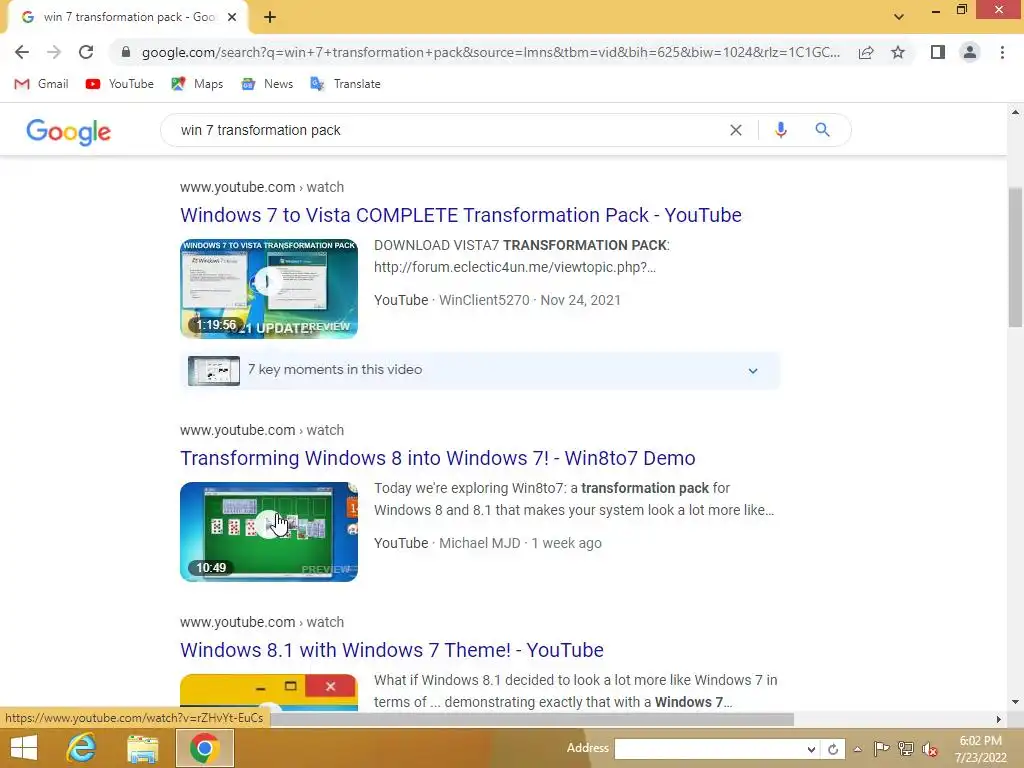Play Windows 7 to Vista video thumbnail
This screenshot has width=1024, height=768.
tap(269, 289)
